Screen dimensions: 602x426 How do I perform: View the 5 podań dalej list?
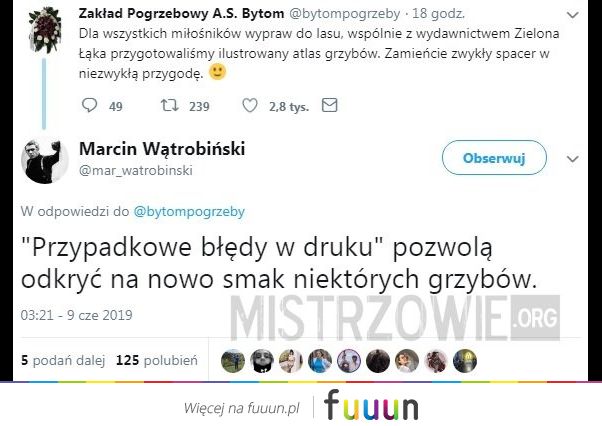[x=63, y=360]
